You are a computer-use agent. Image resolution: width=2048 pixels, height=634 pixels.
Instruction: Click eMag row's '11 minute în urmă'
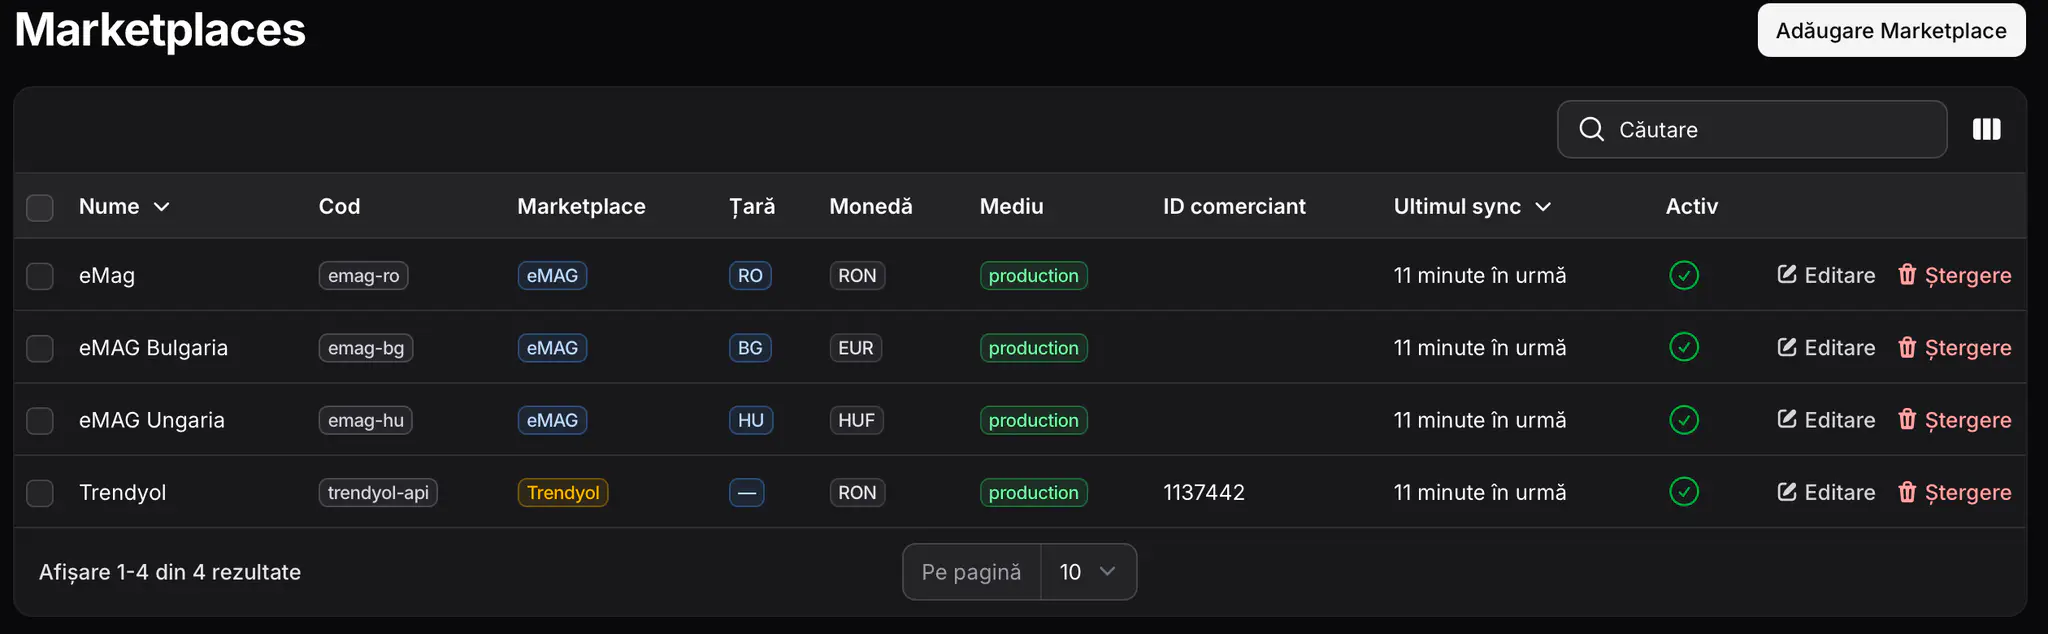click(x=1480, y=275)
